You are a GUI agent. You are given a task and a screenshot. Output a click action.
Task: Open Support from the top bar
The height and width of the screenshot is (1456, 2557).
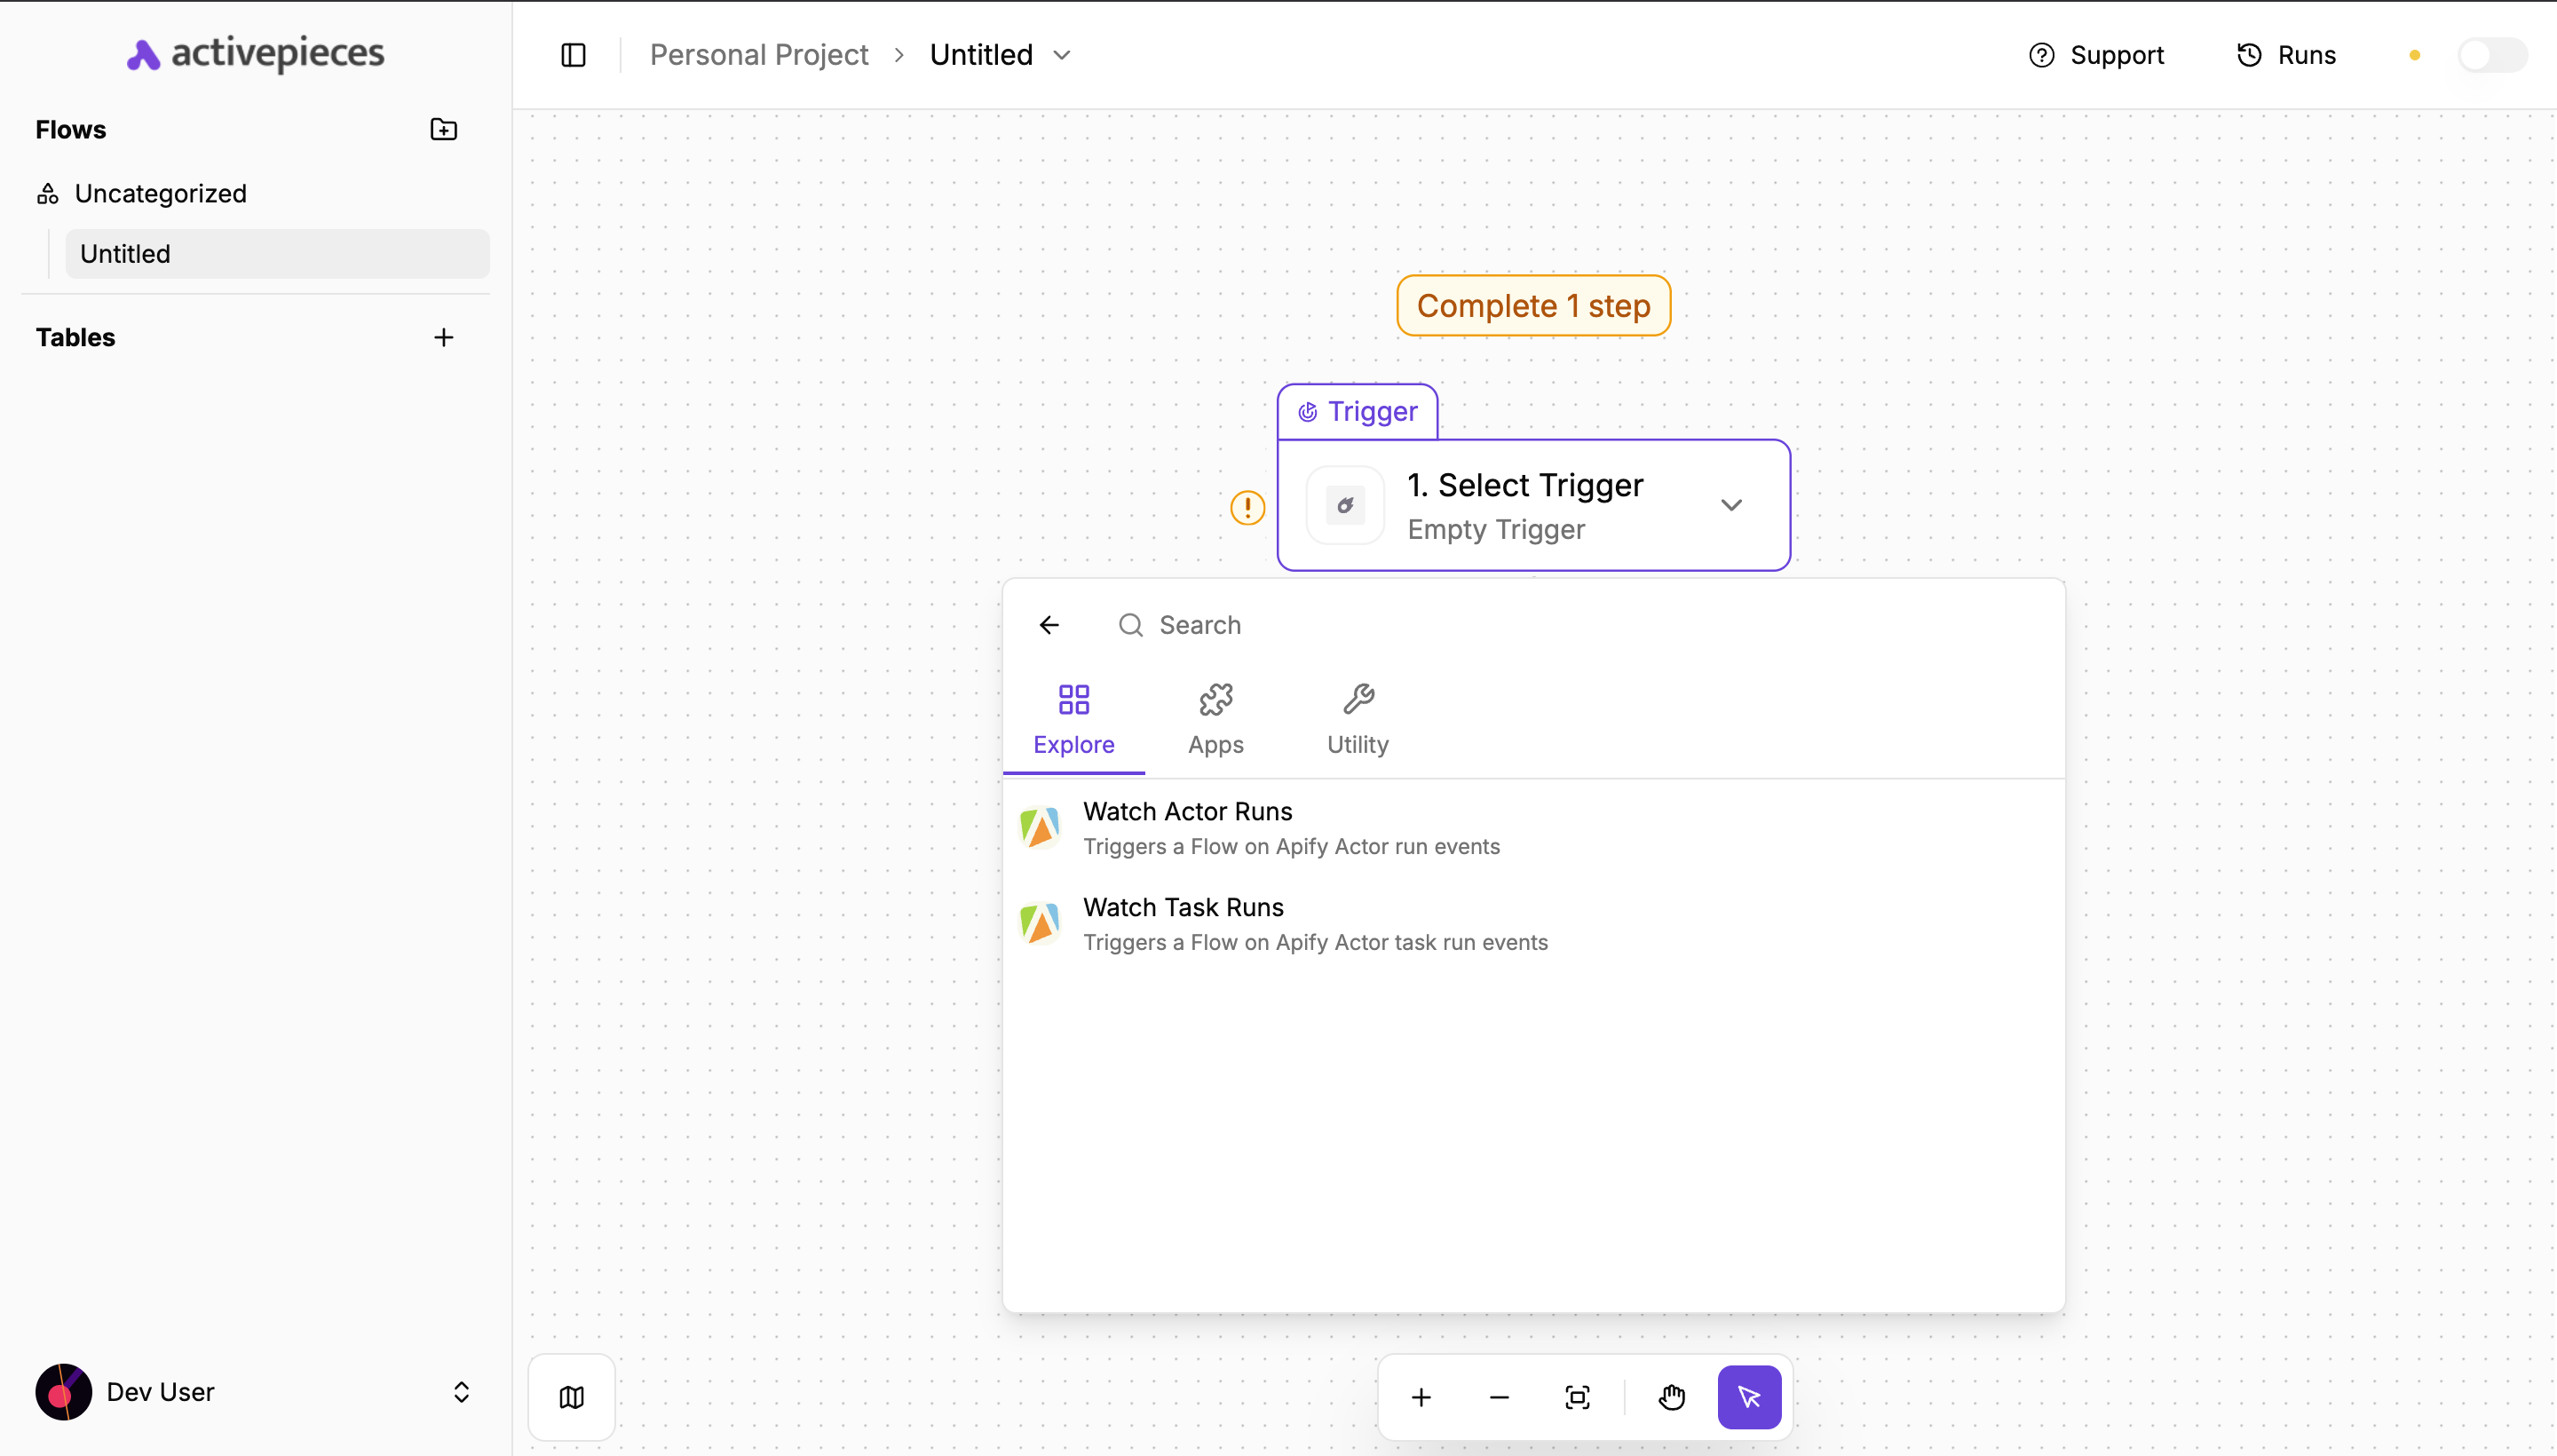pos(2096,55)
